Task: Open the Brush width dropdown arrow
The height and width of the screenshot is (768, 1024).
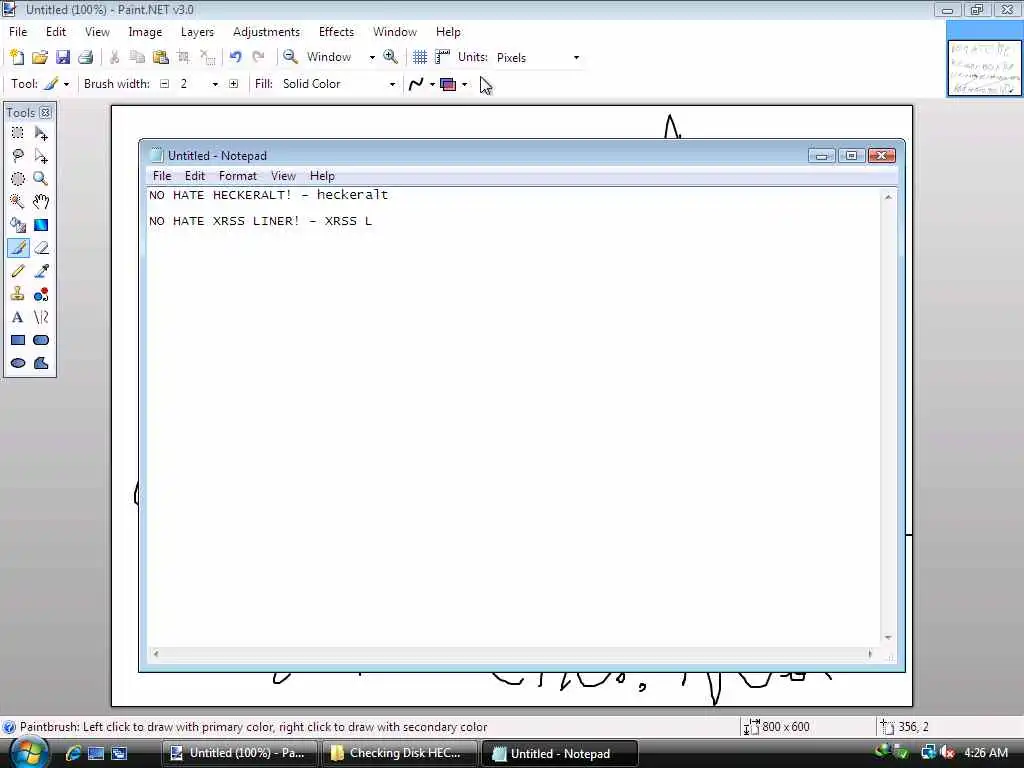Action: (215, 84)
